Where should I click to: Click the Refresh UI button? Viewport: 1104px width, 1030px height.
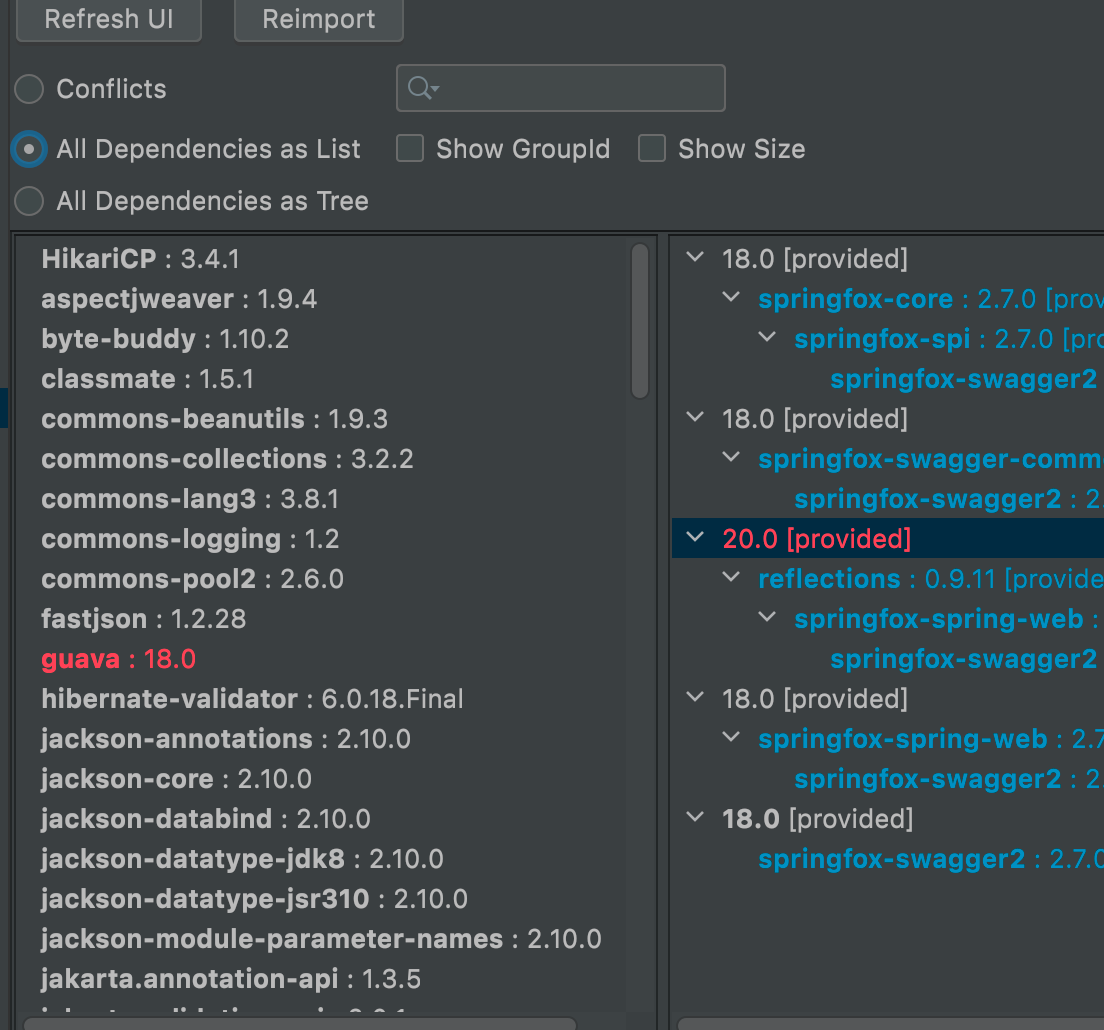[109, 19]
